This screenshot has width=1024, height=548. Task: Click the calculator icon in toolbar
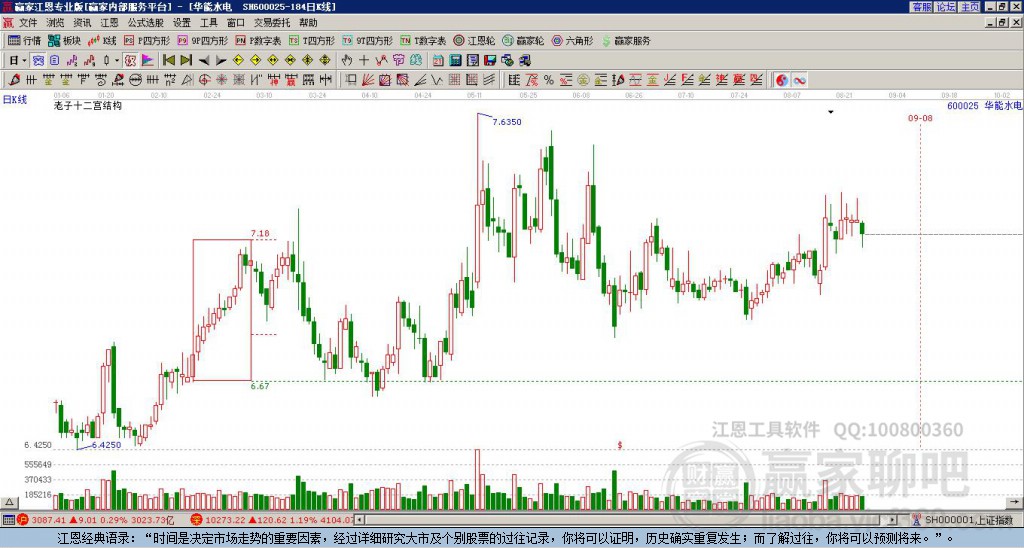pyautogui.click(x=455, y=60)
